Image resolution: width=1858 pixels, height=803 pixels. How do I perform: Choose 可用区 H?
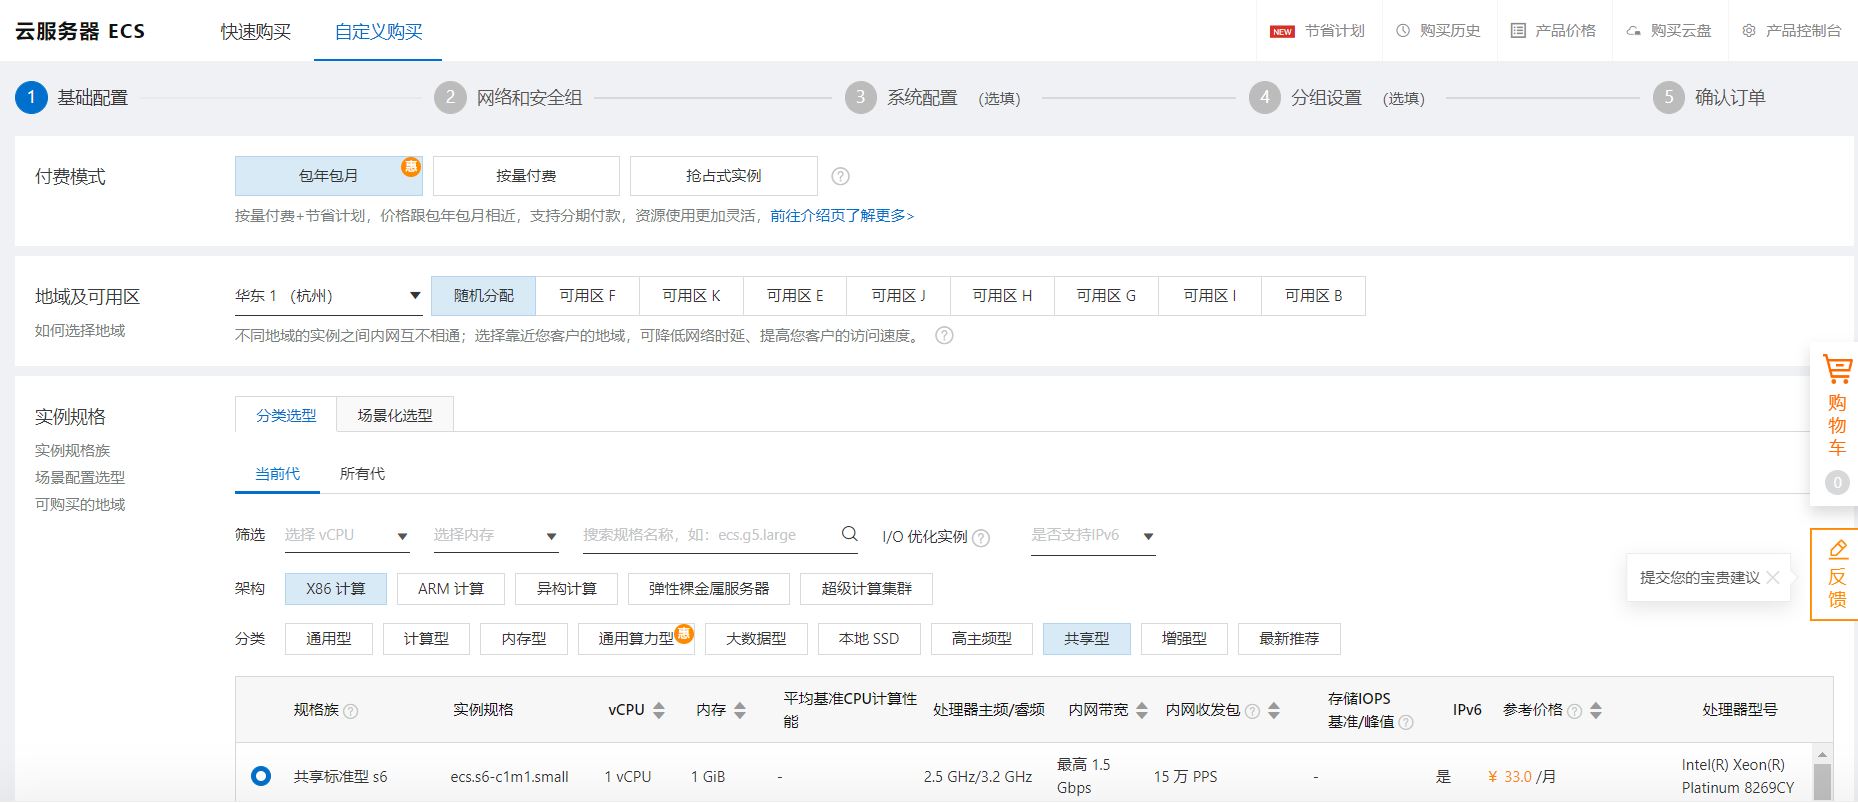click(1002, 296)
